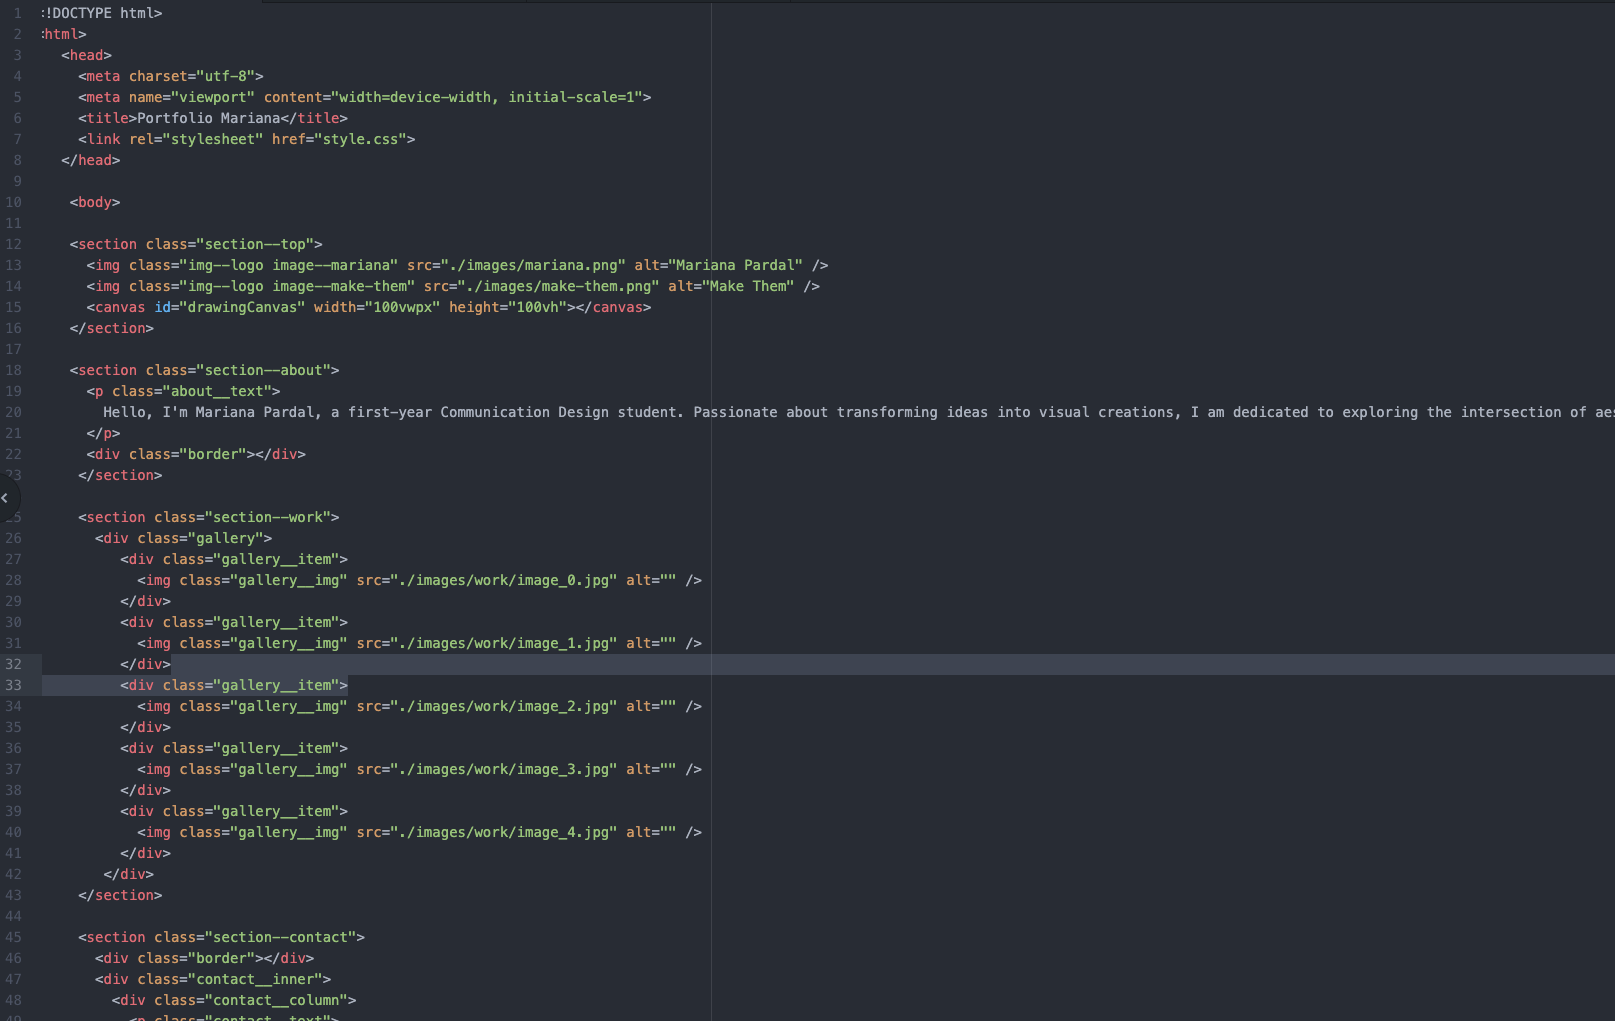1615x1021 pixels.
Task: Click the 'contact__inner' class value
Action: point(255,979)
